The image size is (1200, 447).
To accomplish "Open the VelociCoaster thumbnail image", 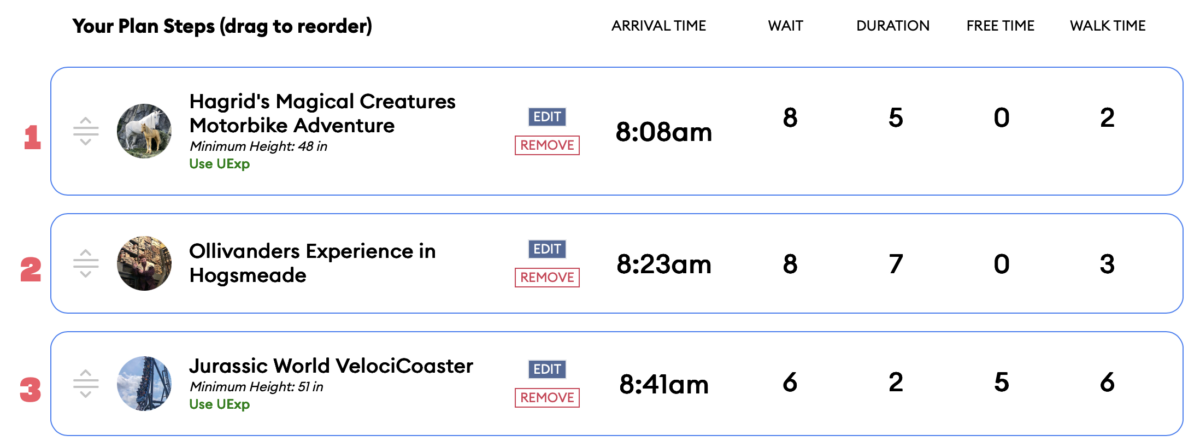I will [144, 383].
